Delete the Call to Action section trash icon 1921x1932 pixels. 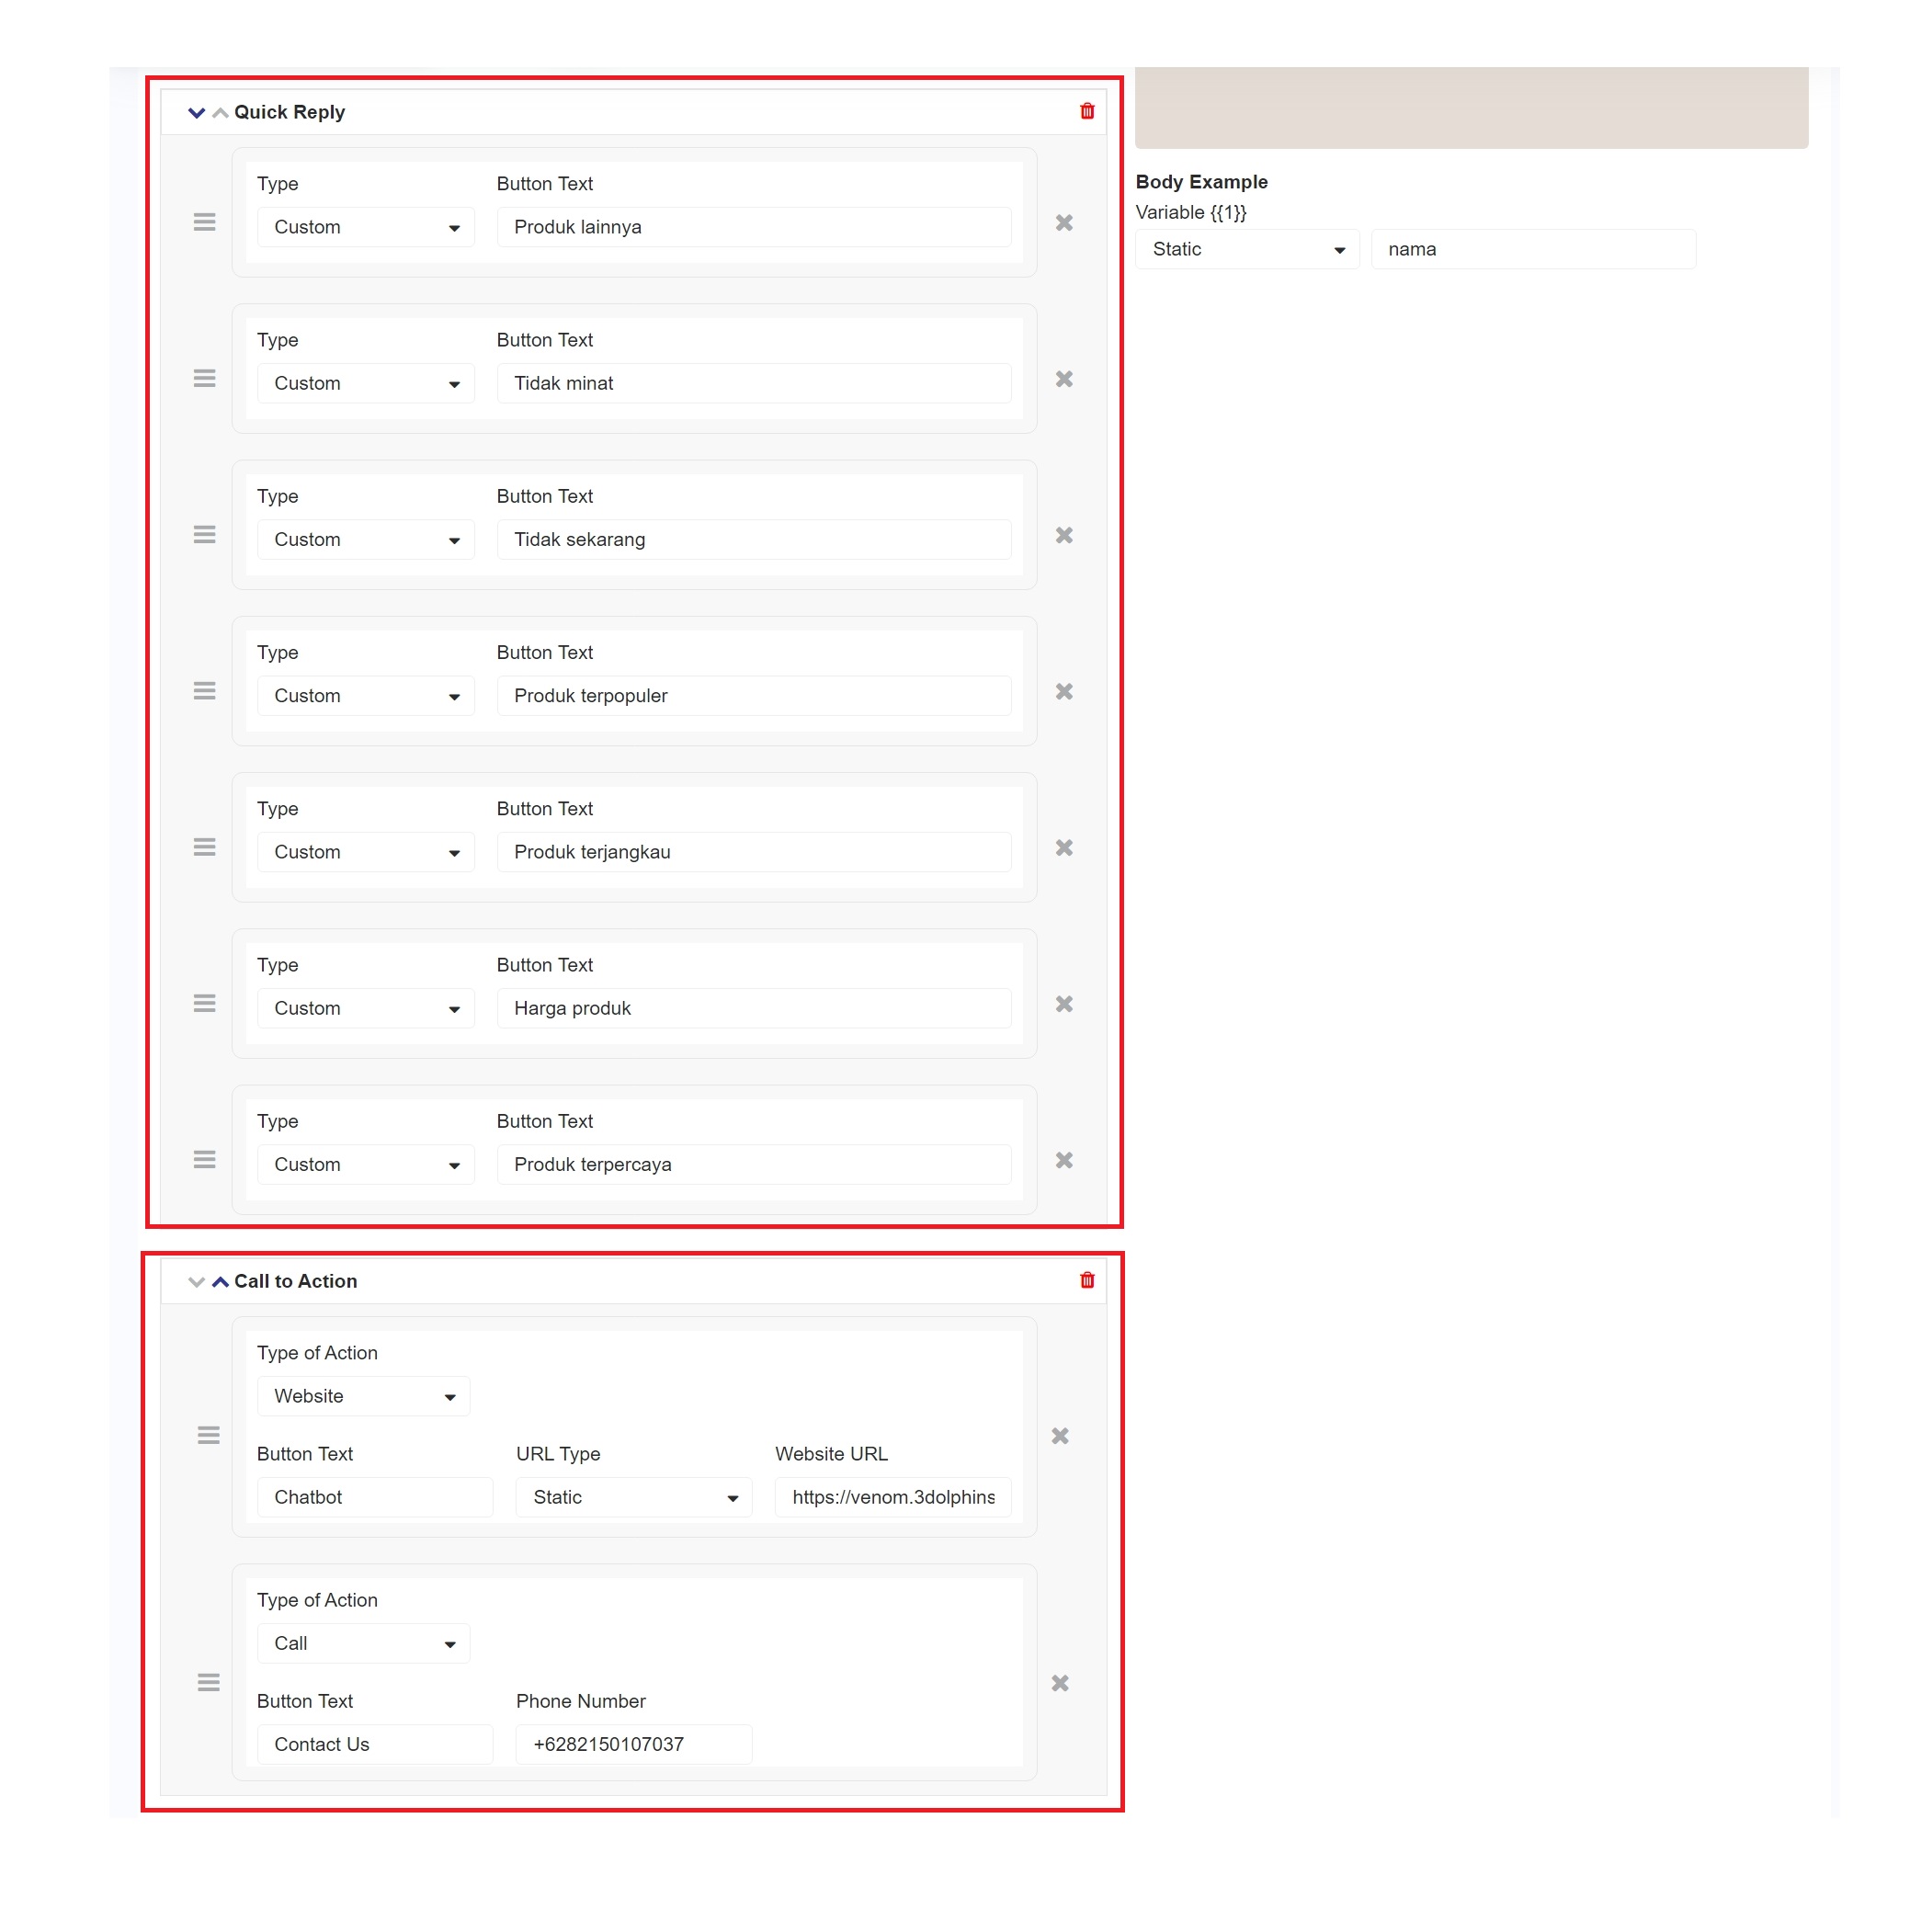point(1087,1280)
